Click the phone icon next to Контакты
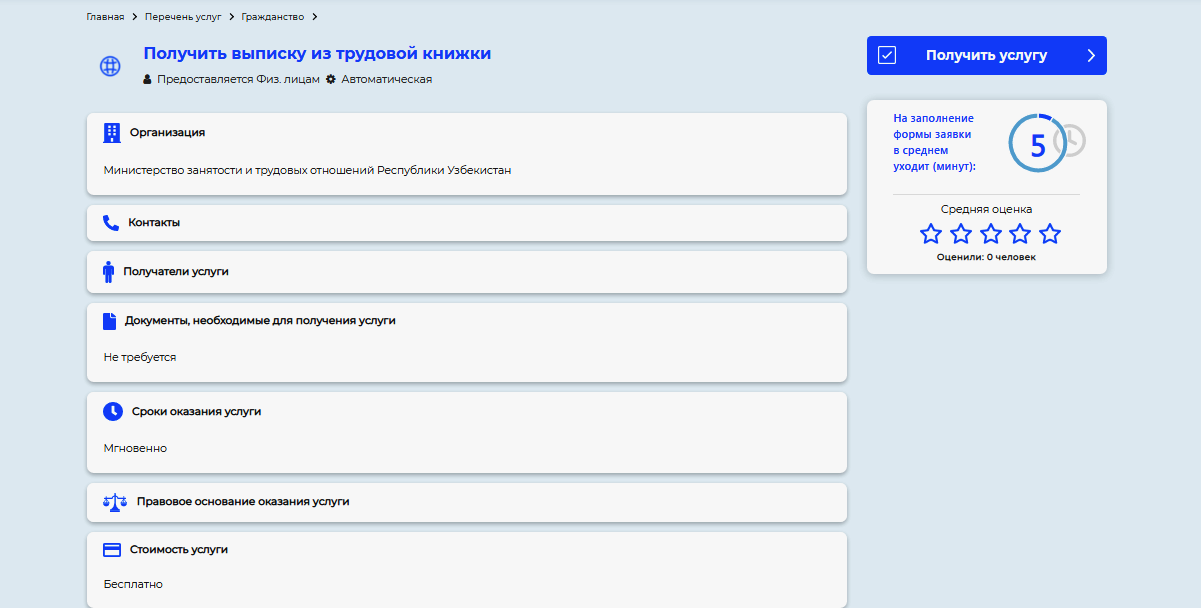 (x=111, y=223)
